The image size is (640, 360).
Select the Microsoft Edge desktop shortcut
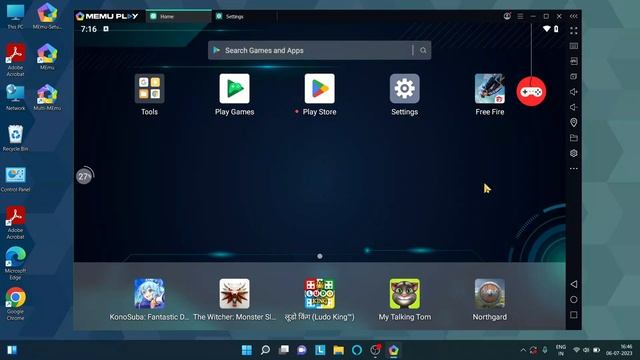pos(16,263)
